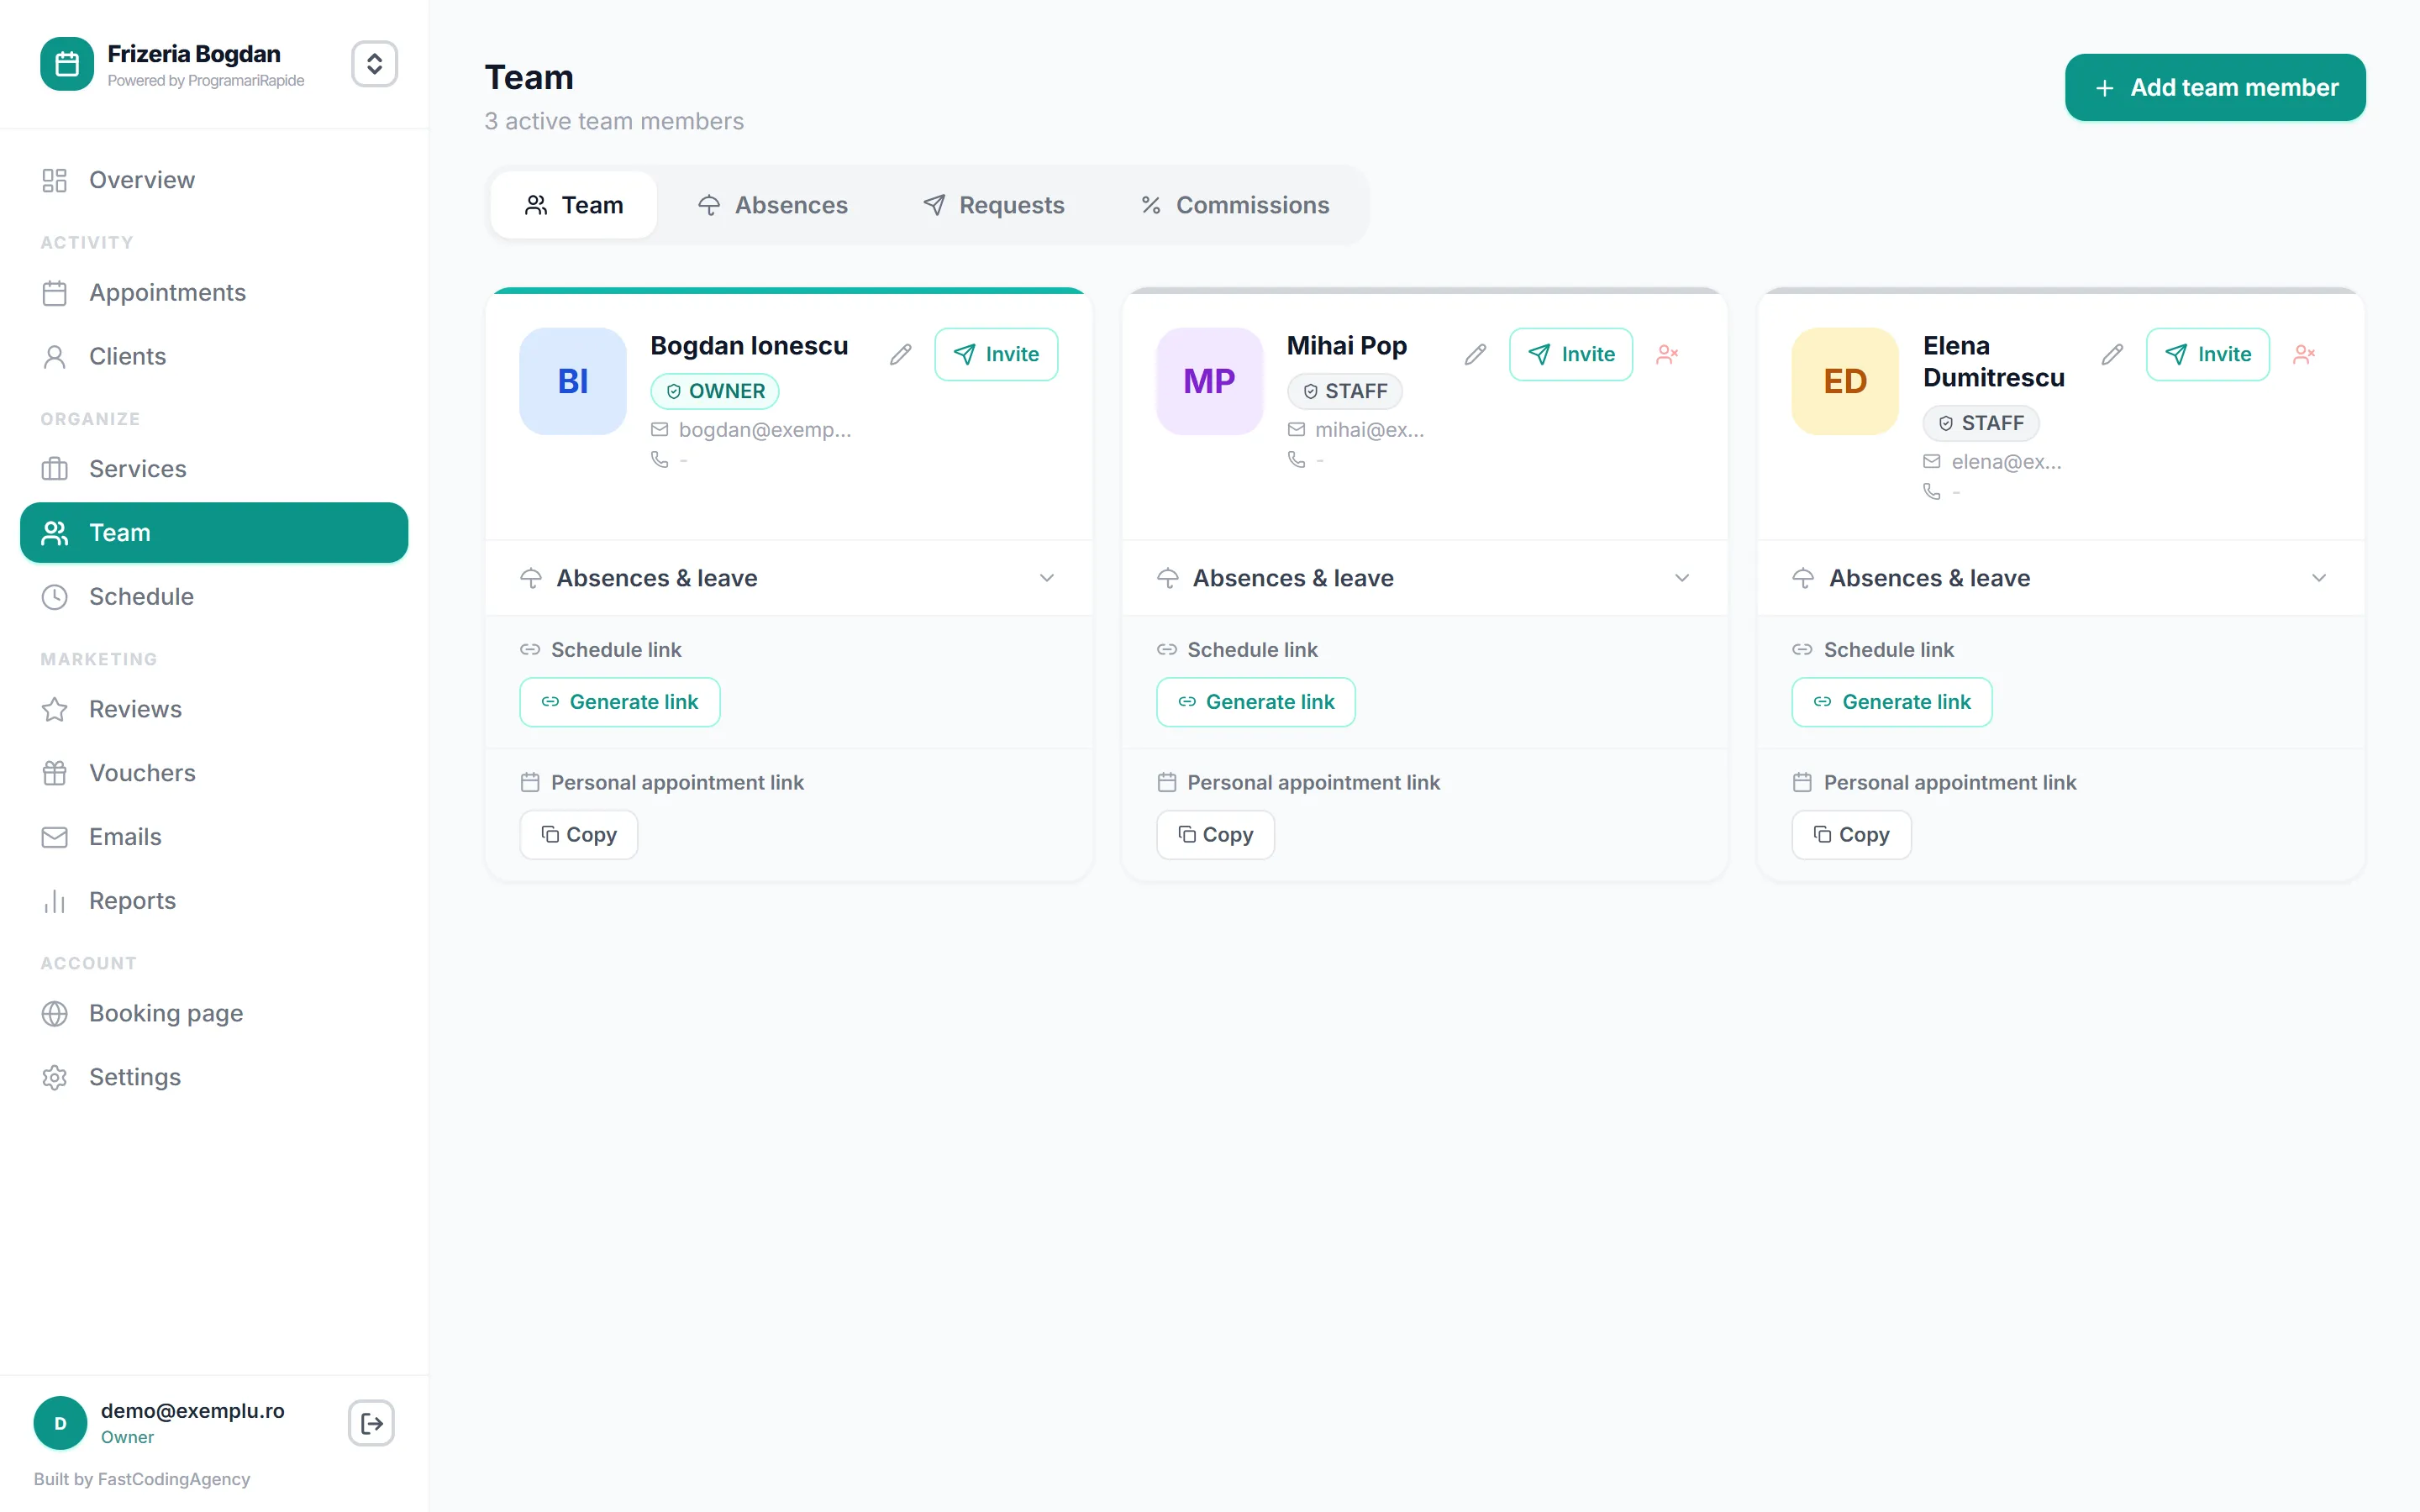Click the Add team member button
Image resolution: width=2420 pixels, height=1512 pixels.
point(2215,88)
